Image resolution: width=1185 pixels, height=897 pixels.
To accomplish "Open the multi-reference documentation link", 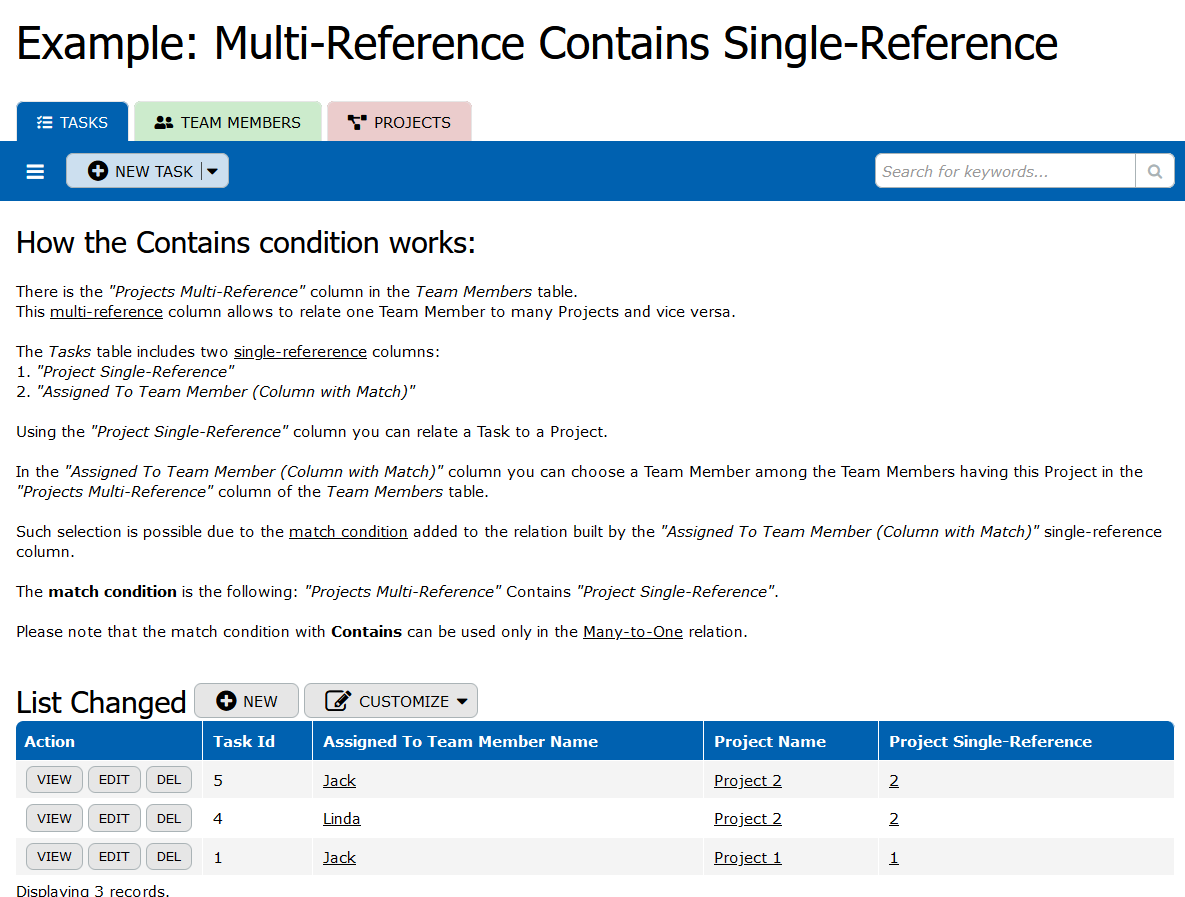I will [106, 312].
